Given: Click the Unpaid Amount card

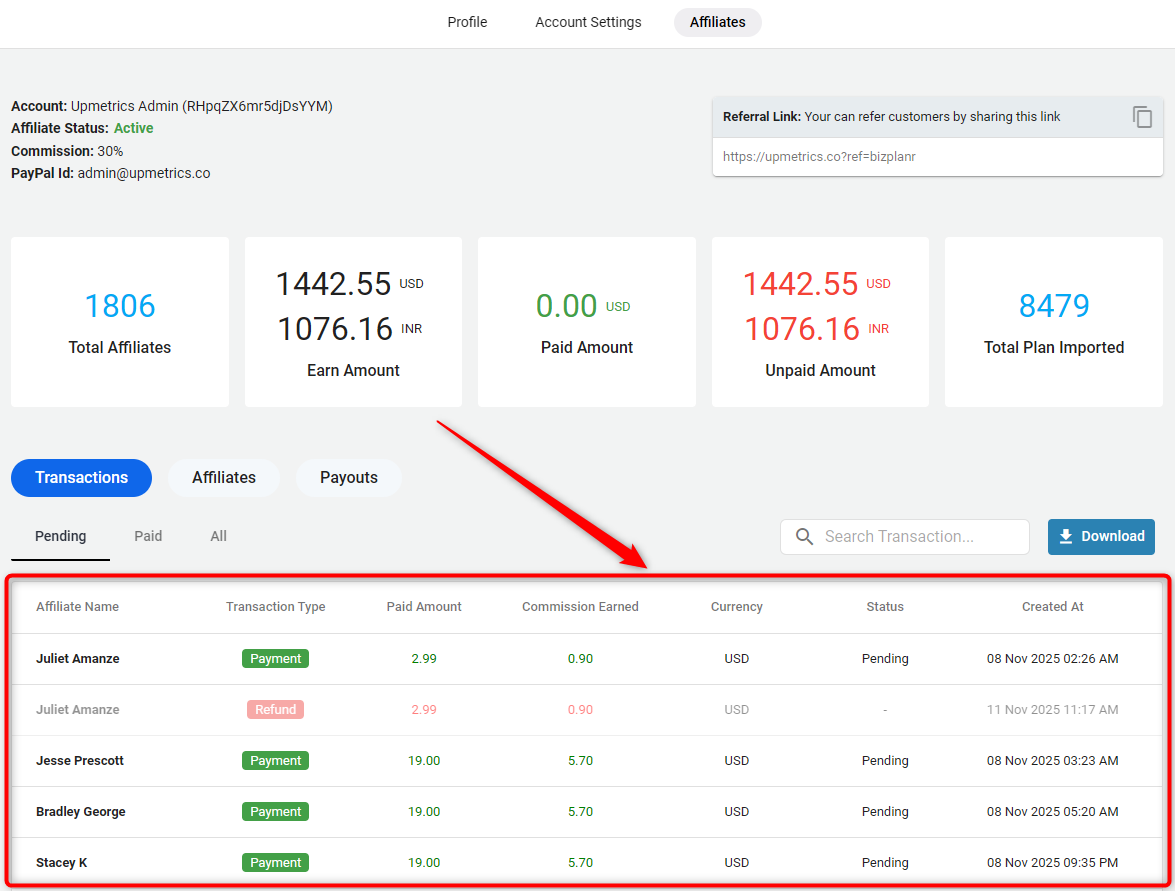Looking at the screenshot, I should pos(820,322).
